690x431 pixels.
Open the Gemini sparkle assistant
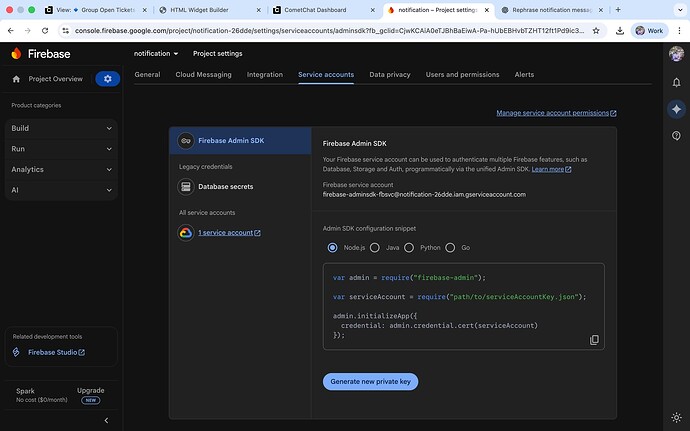tap(676, 109)
